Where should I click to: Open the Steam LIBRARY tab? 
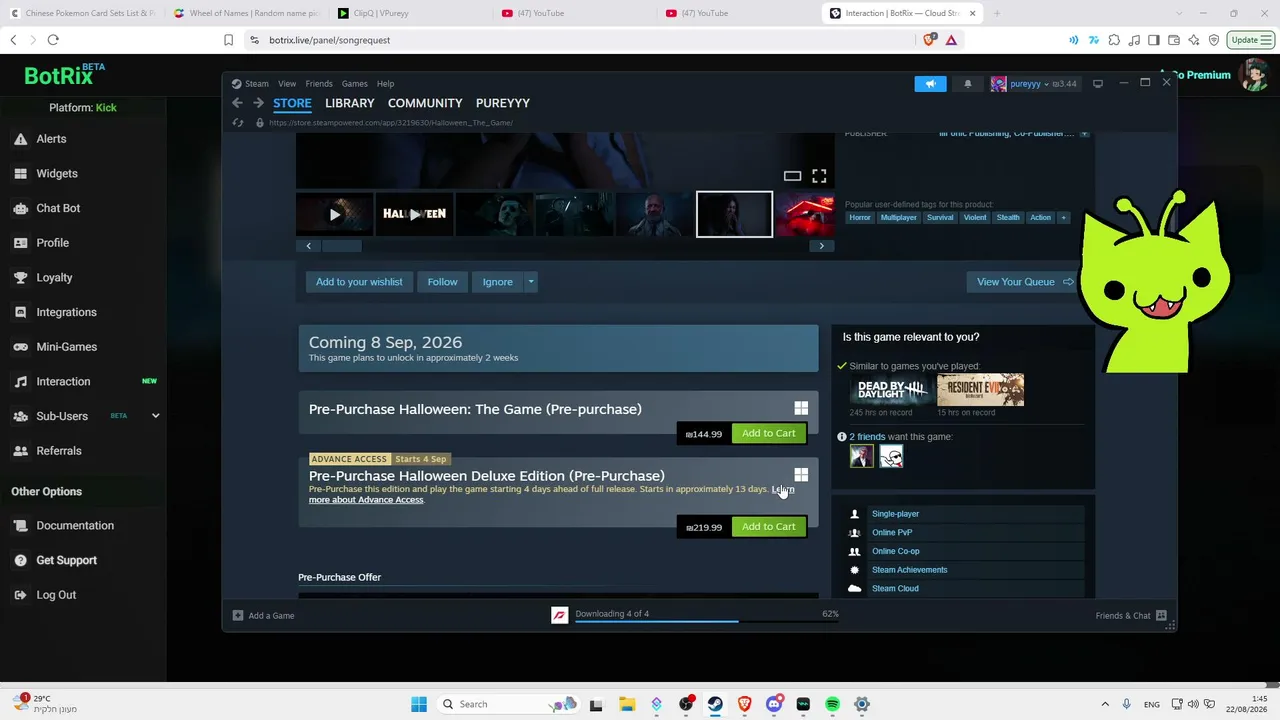[349, 103]
